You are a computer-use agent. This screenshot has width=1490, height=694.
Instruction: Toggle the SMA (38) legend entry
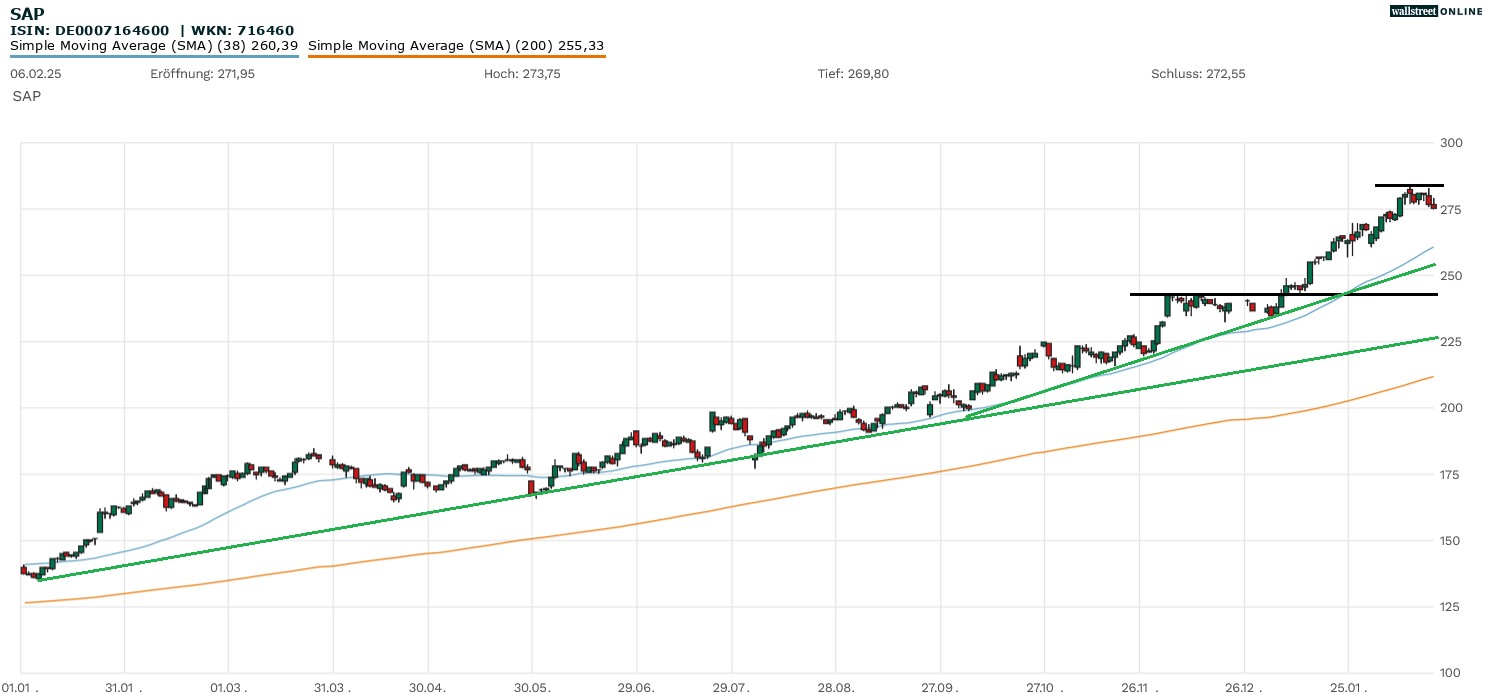[154, 46]
